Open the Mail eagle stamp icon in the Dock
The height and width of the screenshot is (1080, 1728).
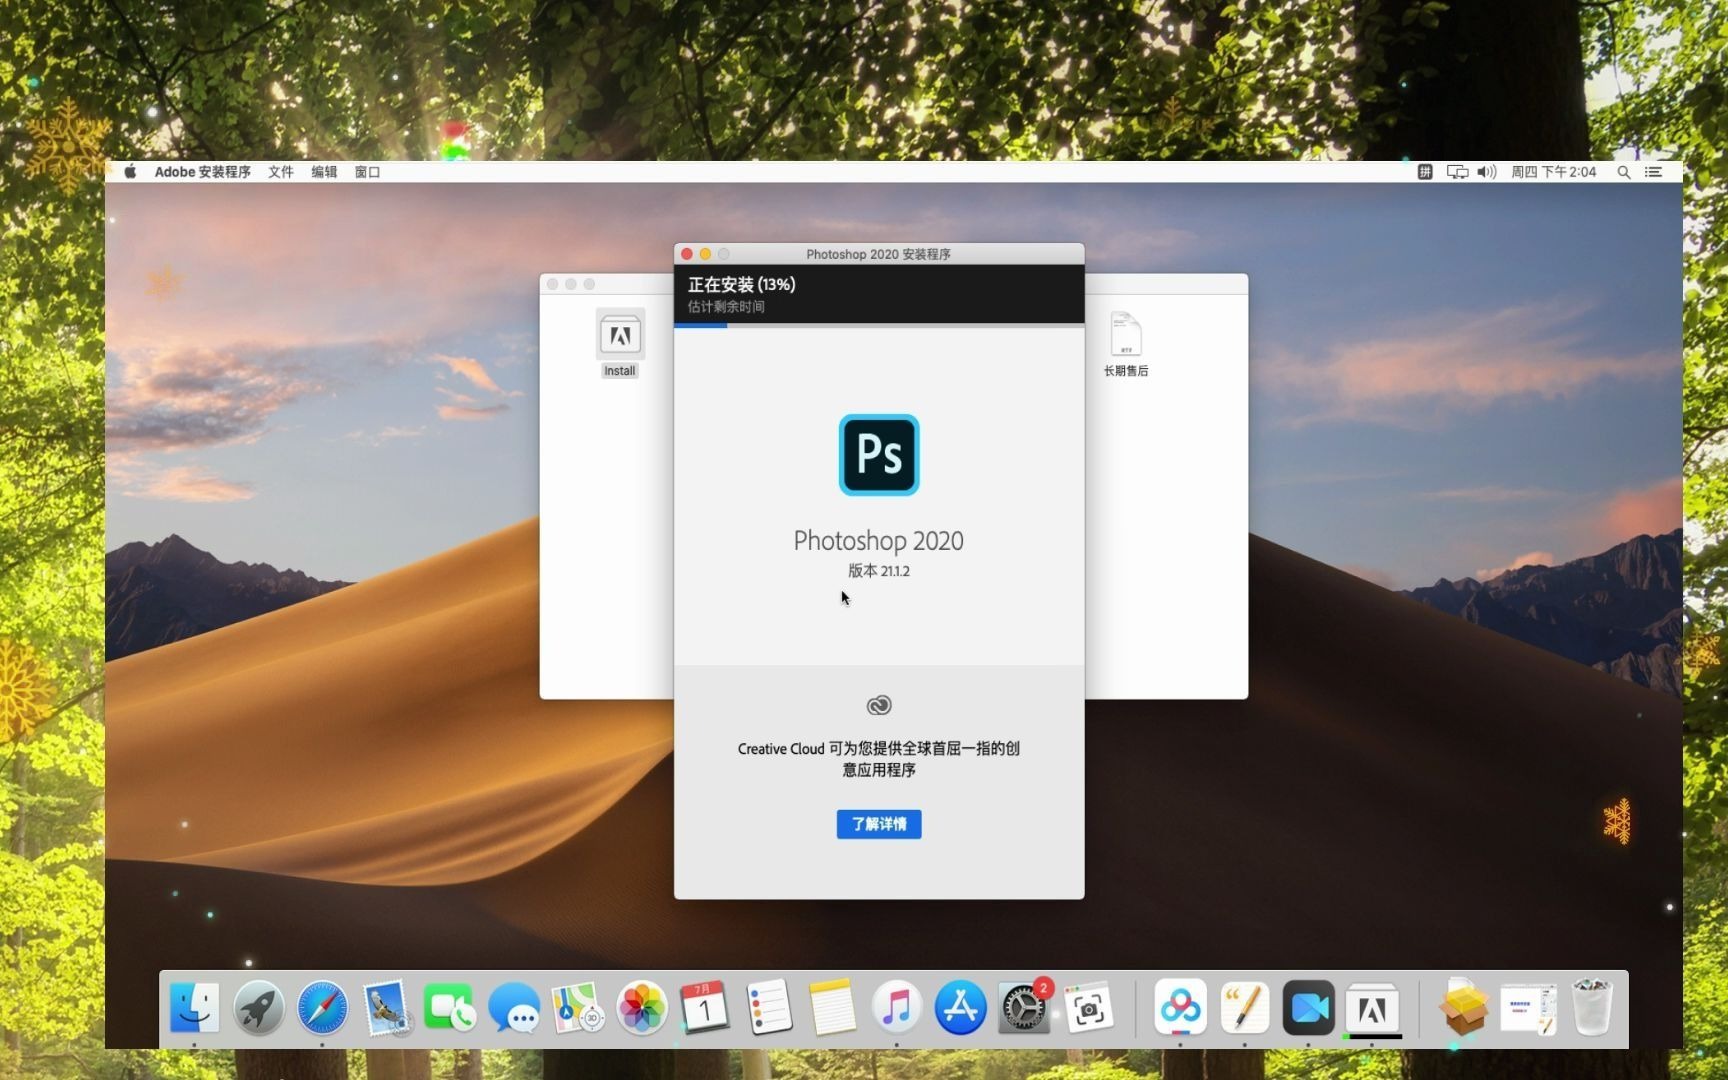[x=386, y=1007]
